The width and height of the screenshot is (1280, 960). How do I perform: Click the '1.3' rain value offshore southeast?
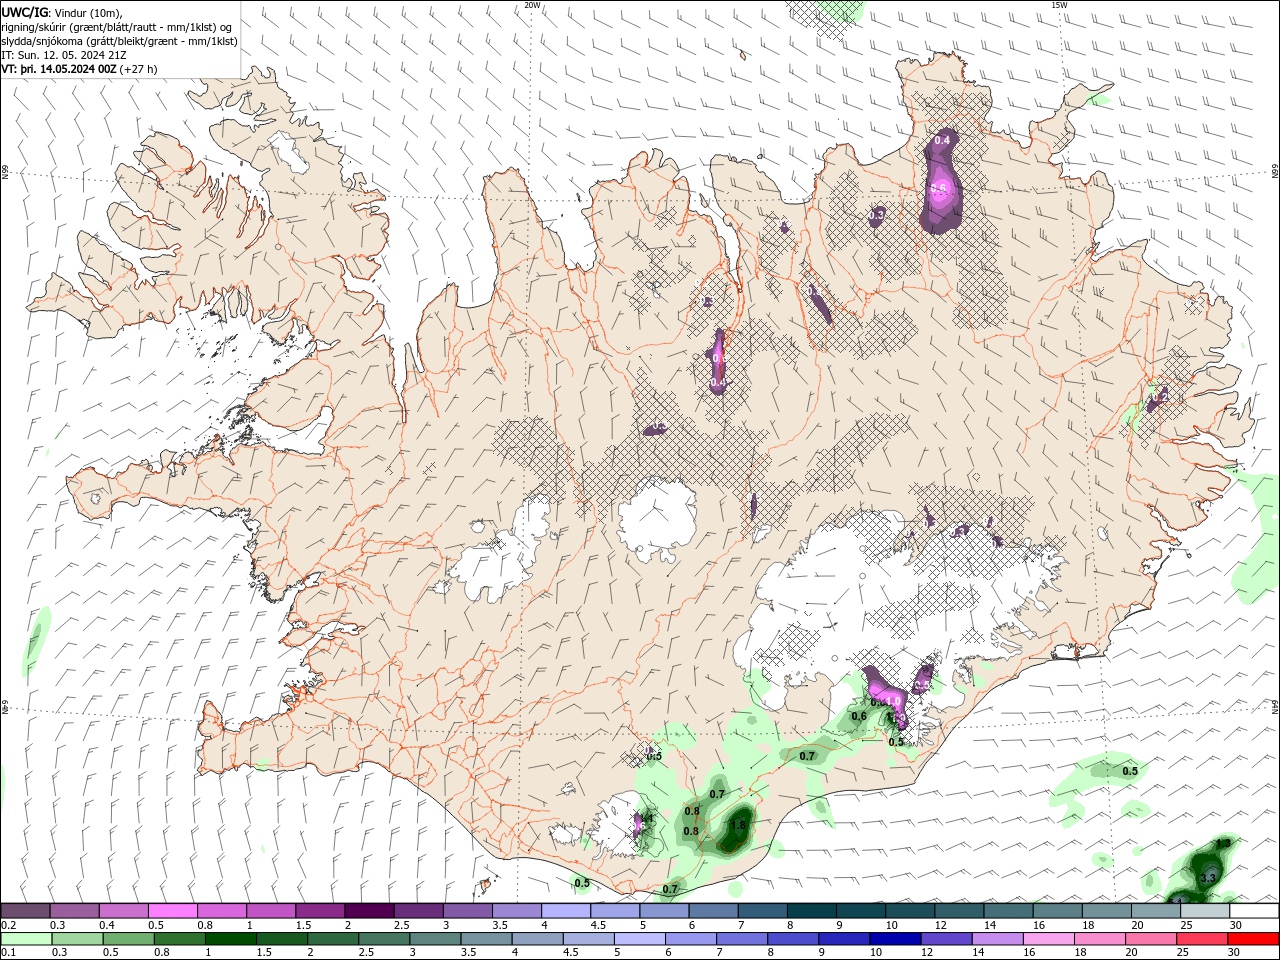(1222, 844)
